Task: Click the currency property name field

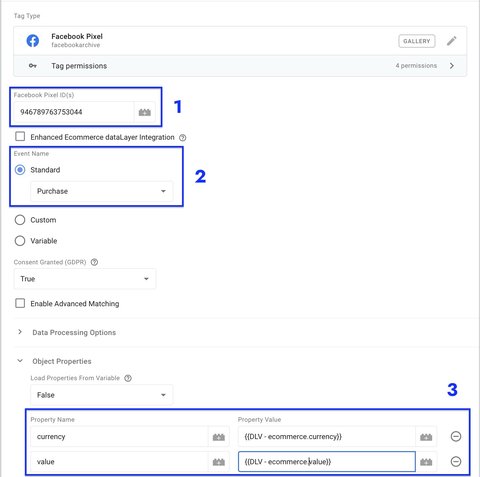Action: click(x=119, y=437)
